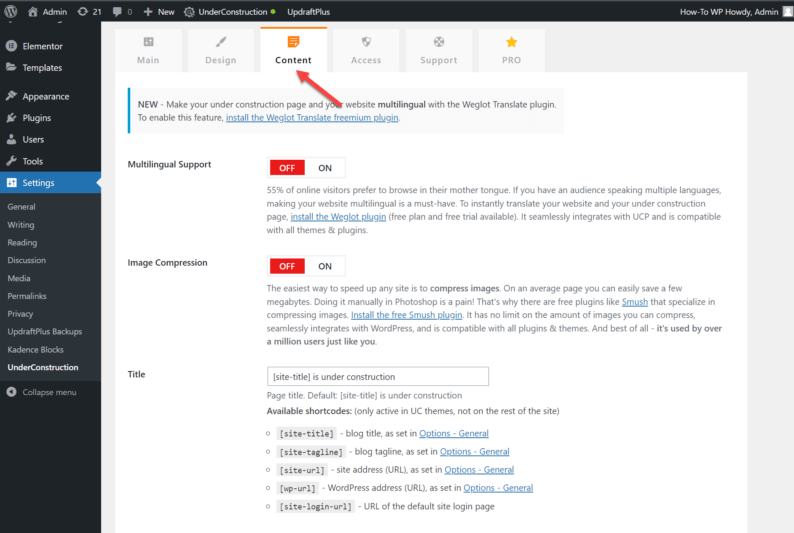Screen dimensions: 794x533
Task: Click the Smush link
Action: click(634, 302)
